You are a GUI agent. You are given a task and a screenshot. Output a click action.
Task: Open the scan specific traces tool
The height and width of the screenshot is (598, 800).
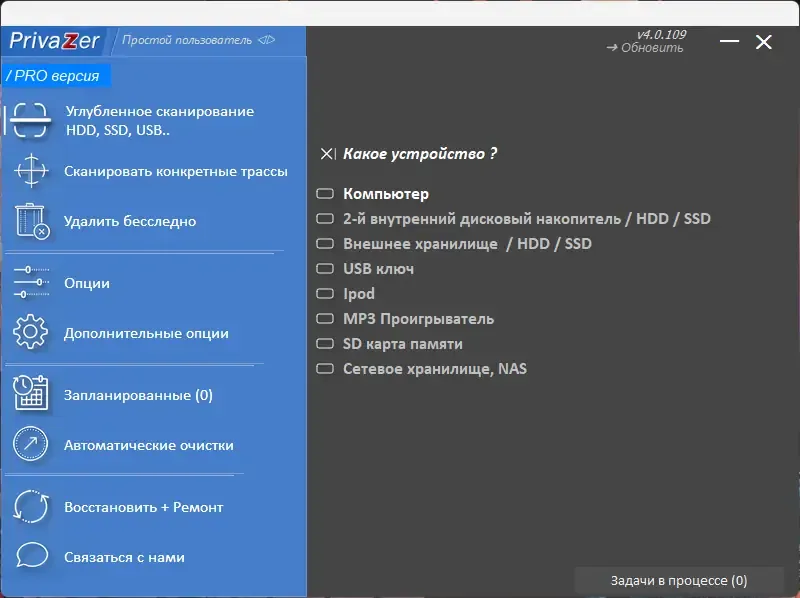coord(31,173)
